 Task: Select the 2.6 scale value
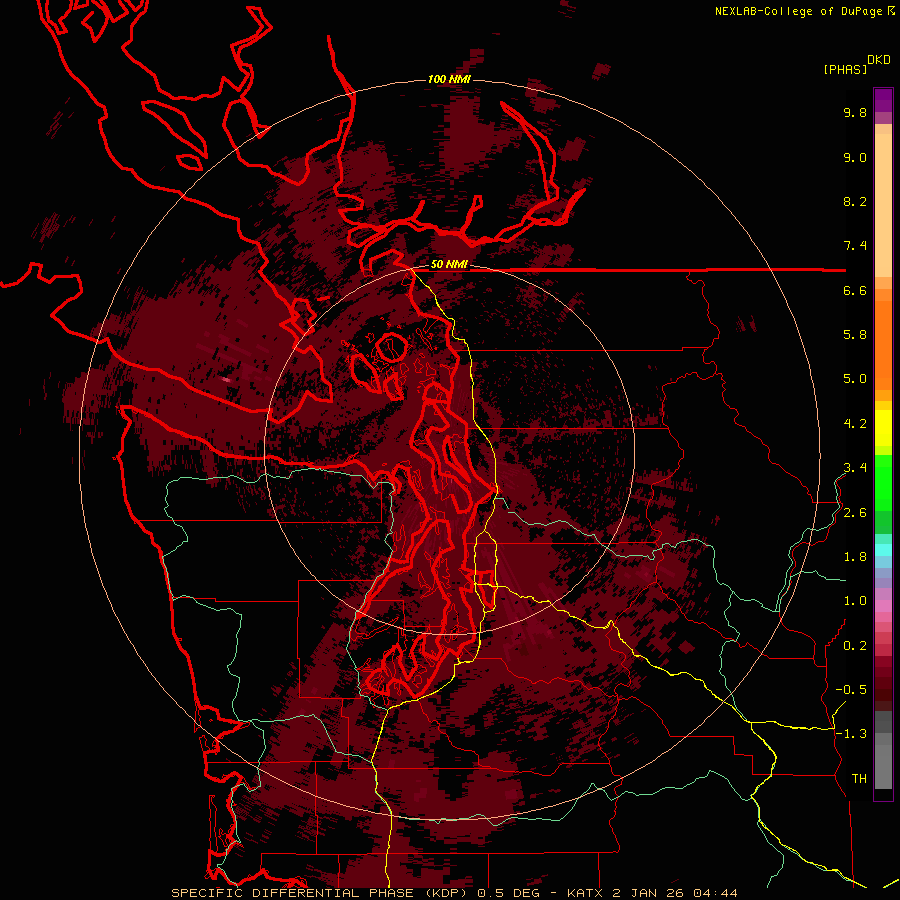855,513
